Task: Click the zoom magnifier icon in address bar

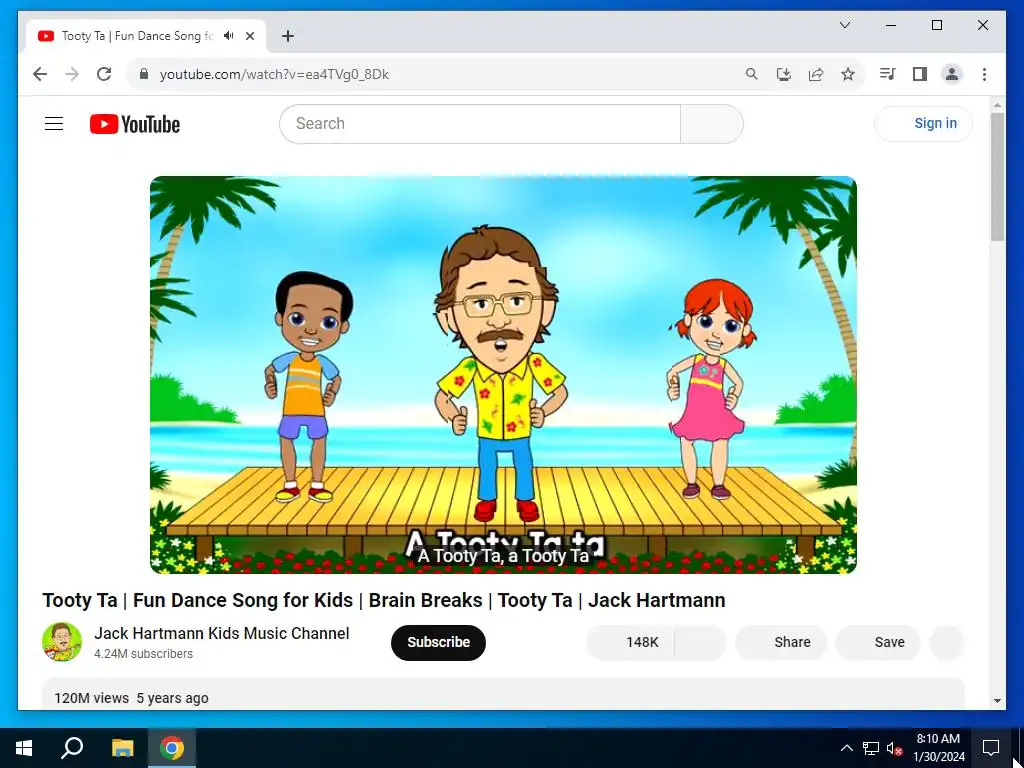Action: tap(752, 74)
